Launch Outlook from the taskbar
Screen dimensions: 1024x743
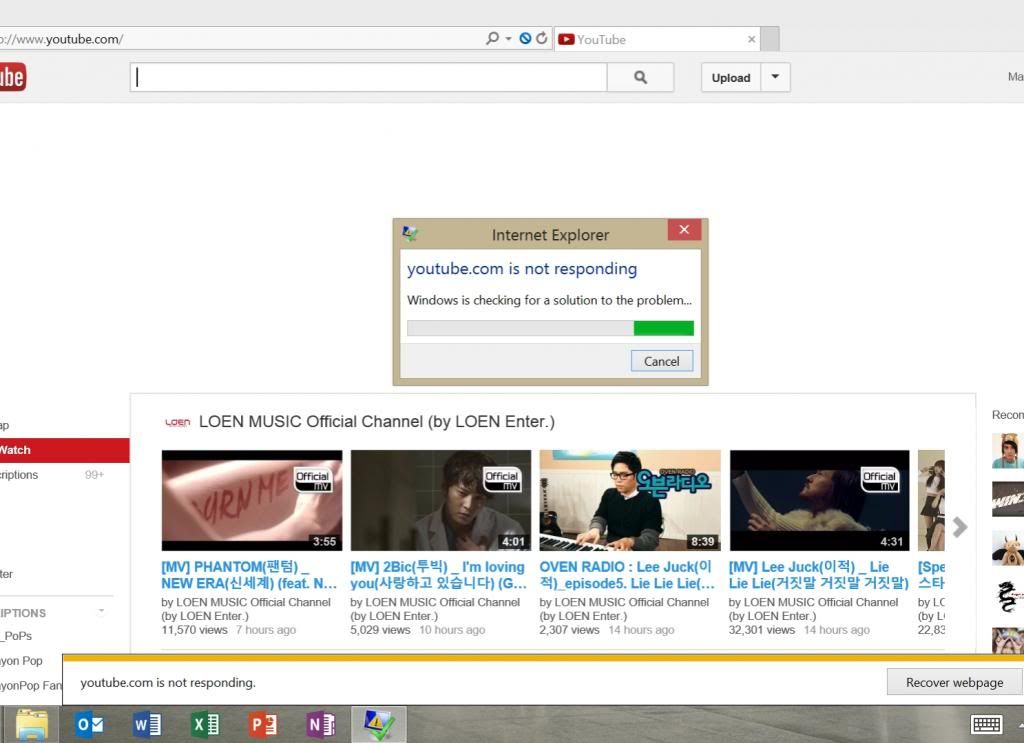[x=89, y=725]
